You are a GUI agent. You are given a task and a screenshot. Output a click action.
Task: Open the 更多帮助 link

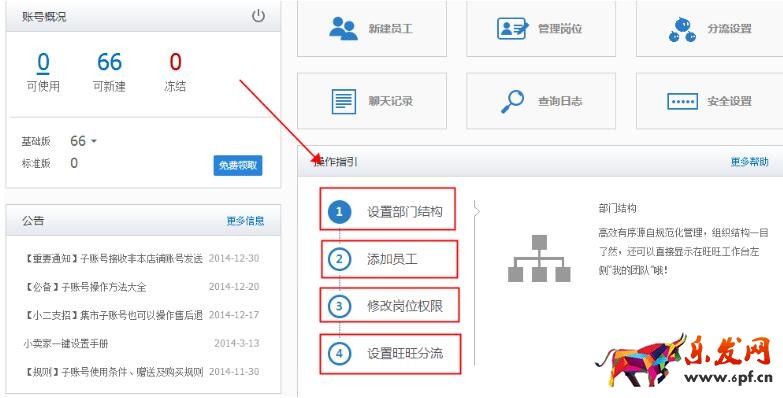pos(749,162)
